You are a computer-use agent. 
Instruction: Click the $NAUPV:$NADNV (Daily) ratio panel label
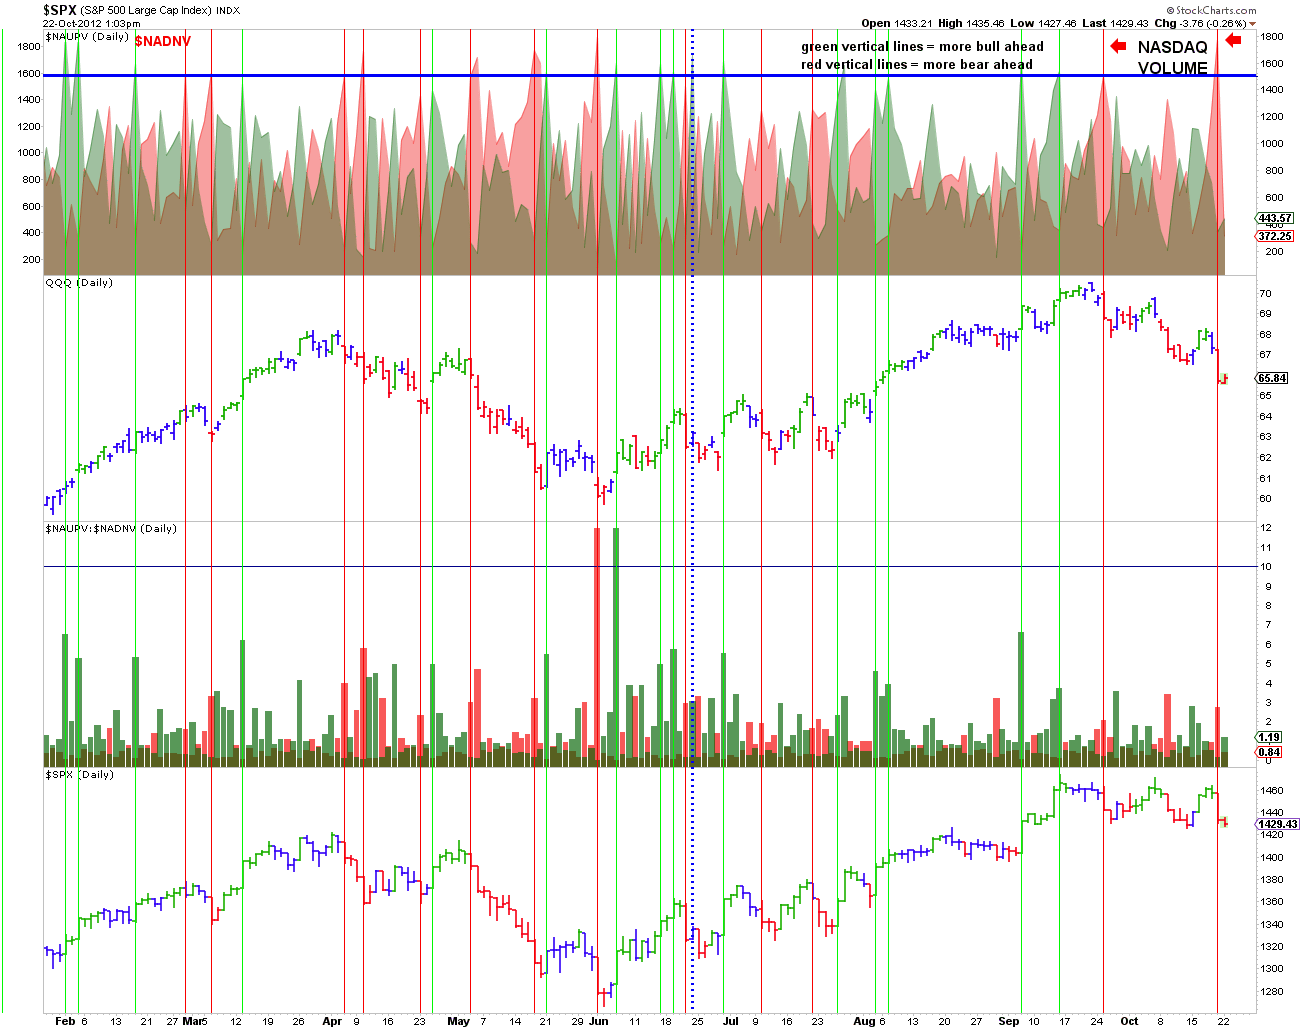pyautogui.click(x=110, y=529)
